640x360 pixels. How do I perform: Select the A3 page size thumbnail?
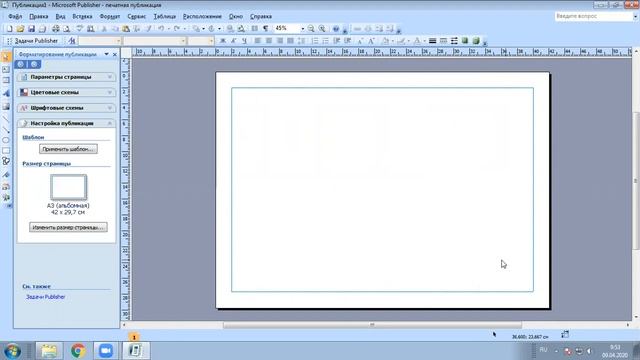(x=68, y=187)
